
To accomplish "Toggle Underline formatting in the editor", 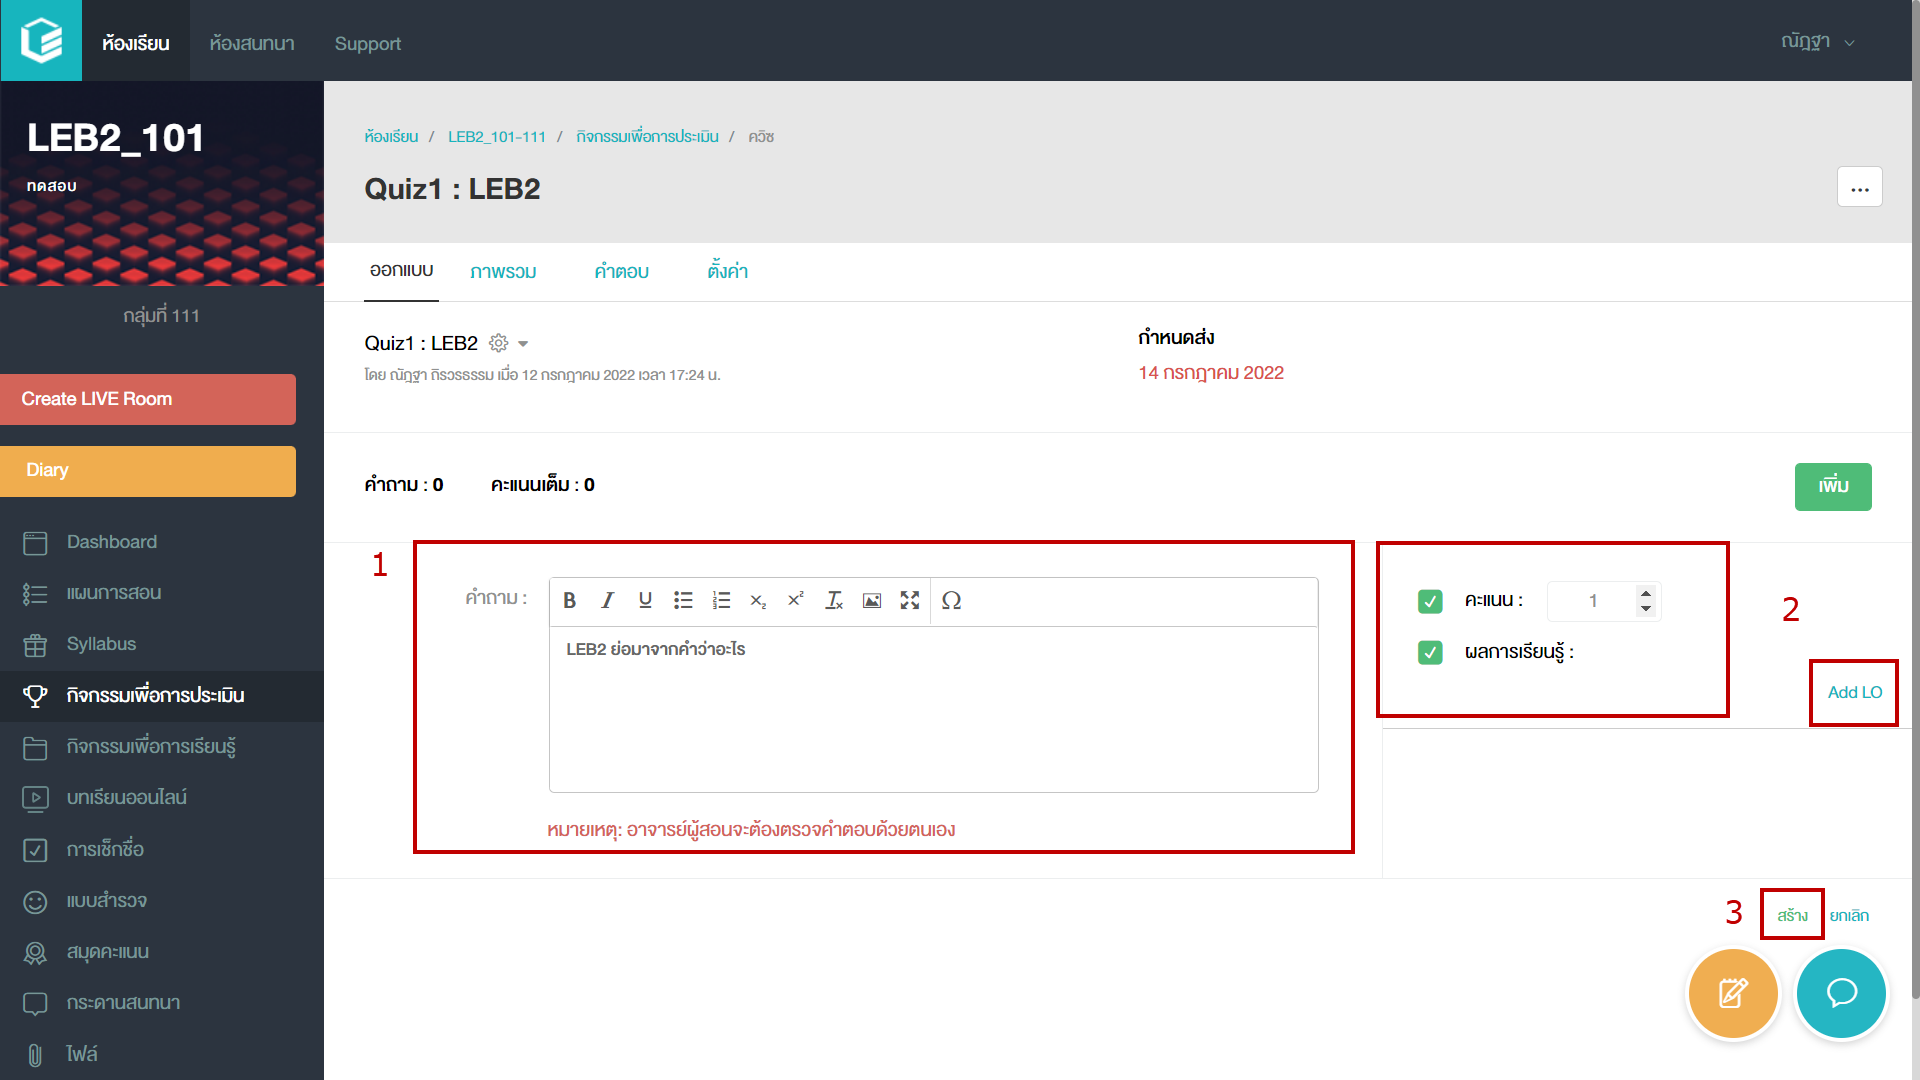I will pyautogui.click(x=645, y=601).
